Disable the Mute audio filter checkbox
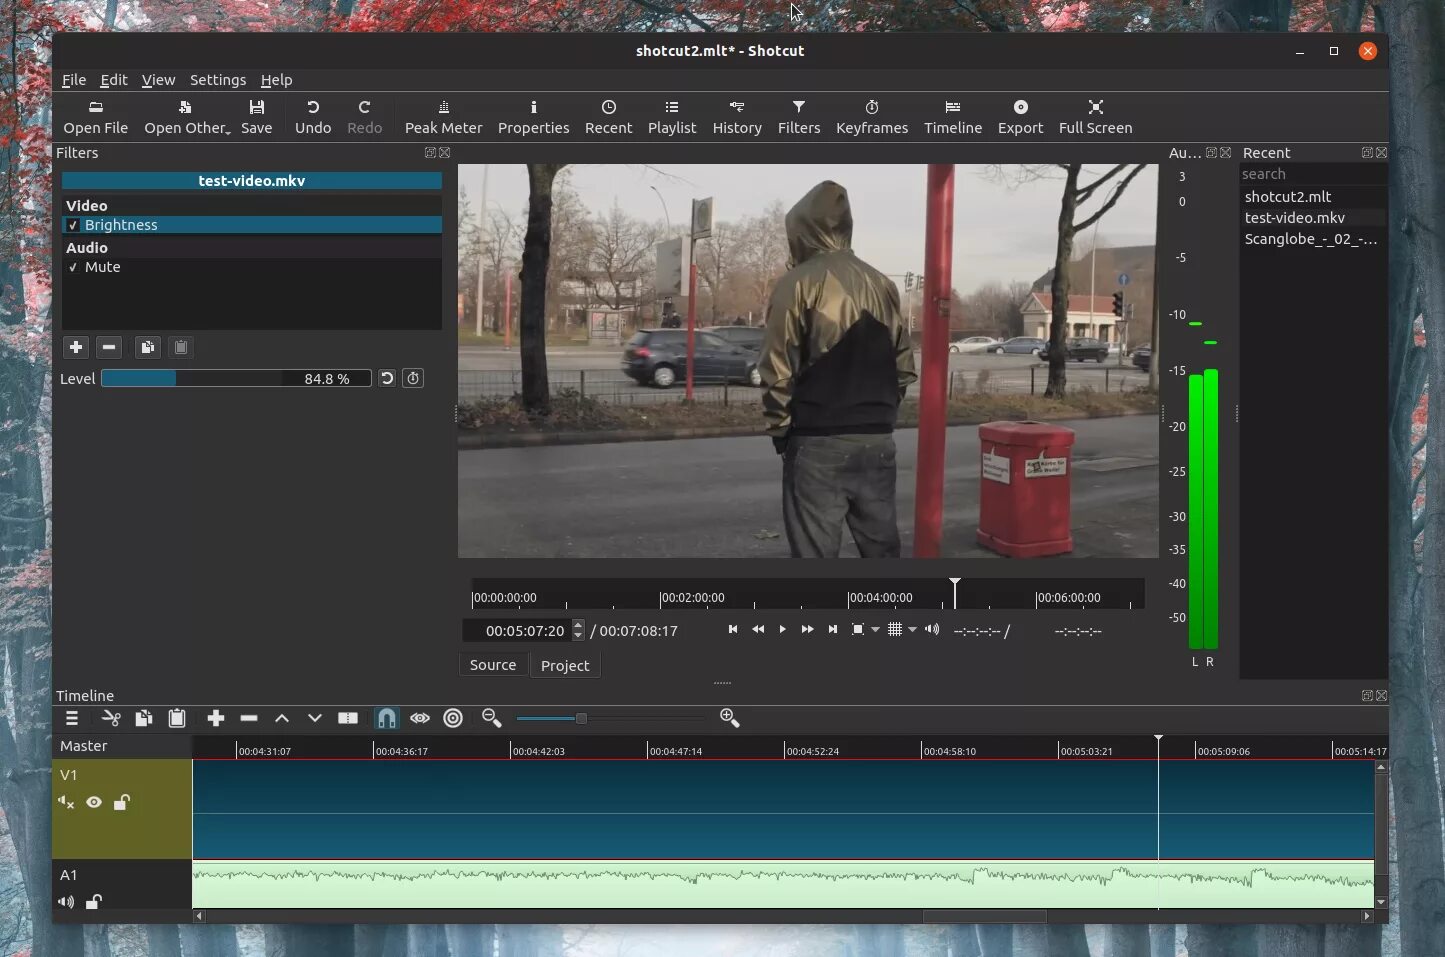The image size is (1445, 957). point(73,267)
